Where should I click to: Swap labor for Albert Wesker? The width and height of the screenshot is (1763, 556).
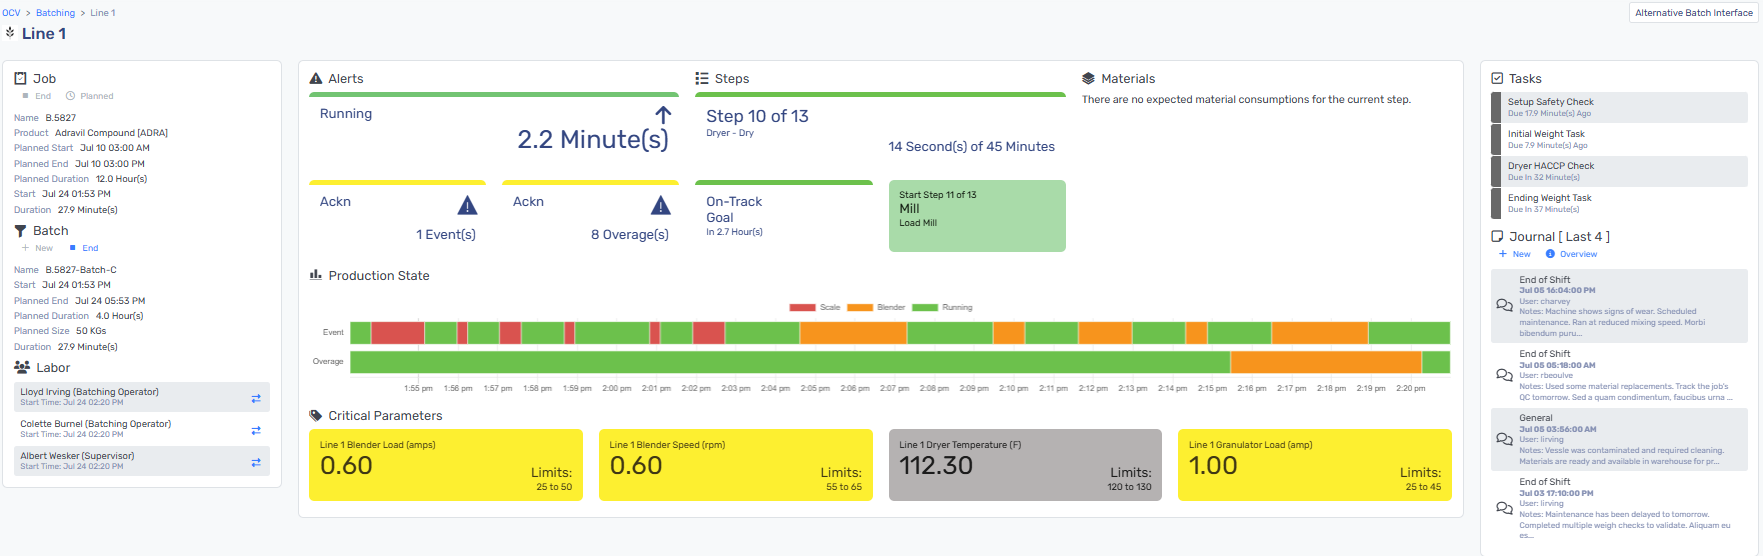pos(256,462)
